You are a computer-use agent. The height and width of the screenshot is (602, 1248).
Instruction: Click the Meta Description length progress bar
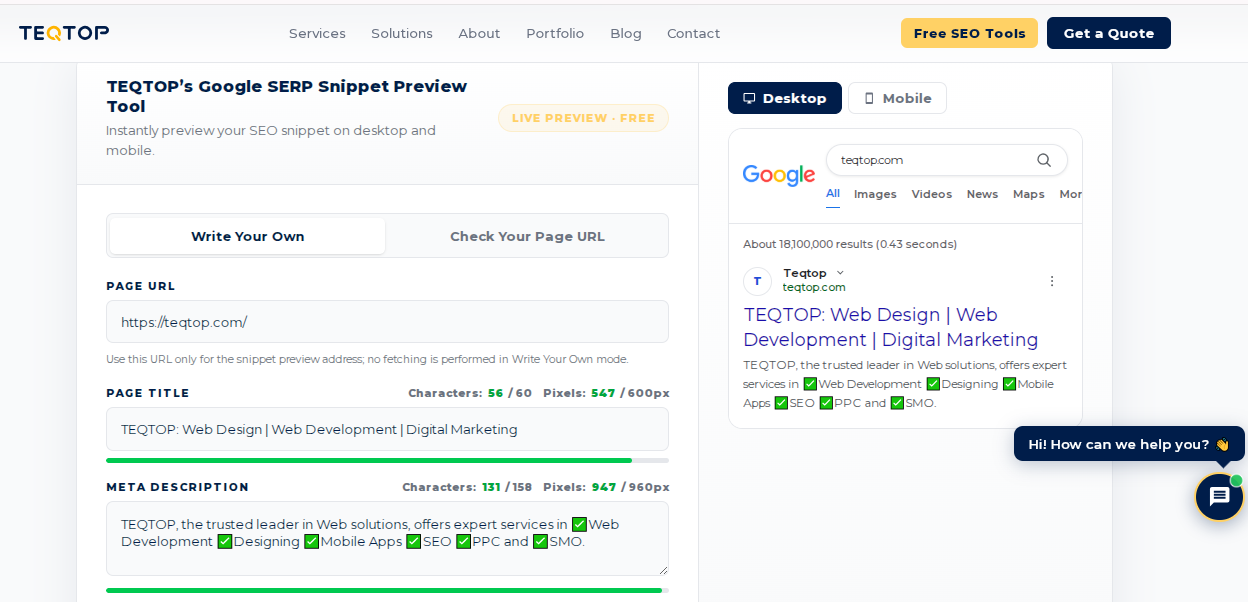coord(387,590)
